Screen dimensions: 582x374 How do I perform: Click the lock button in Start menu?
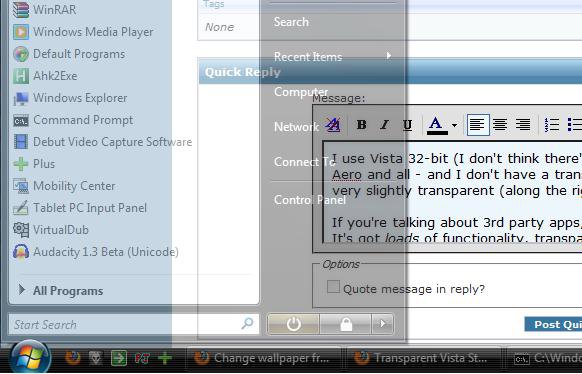(x=346, y=324)
